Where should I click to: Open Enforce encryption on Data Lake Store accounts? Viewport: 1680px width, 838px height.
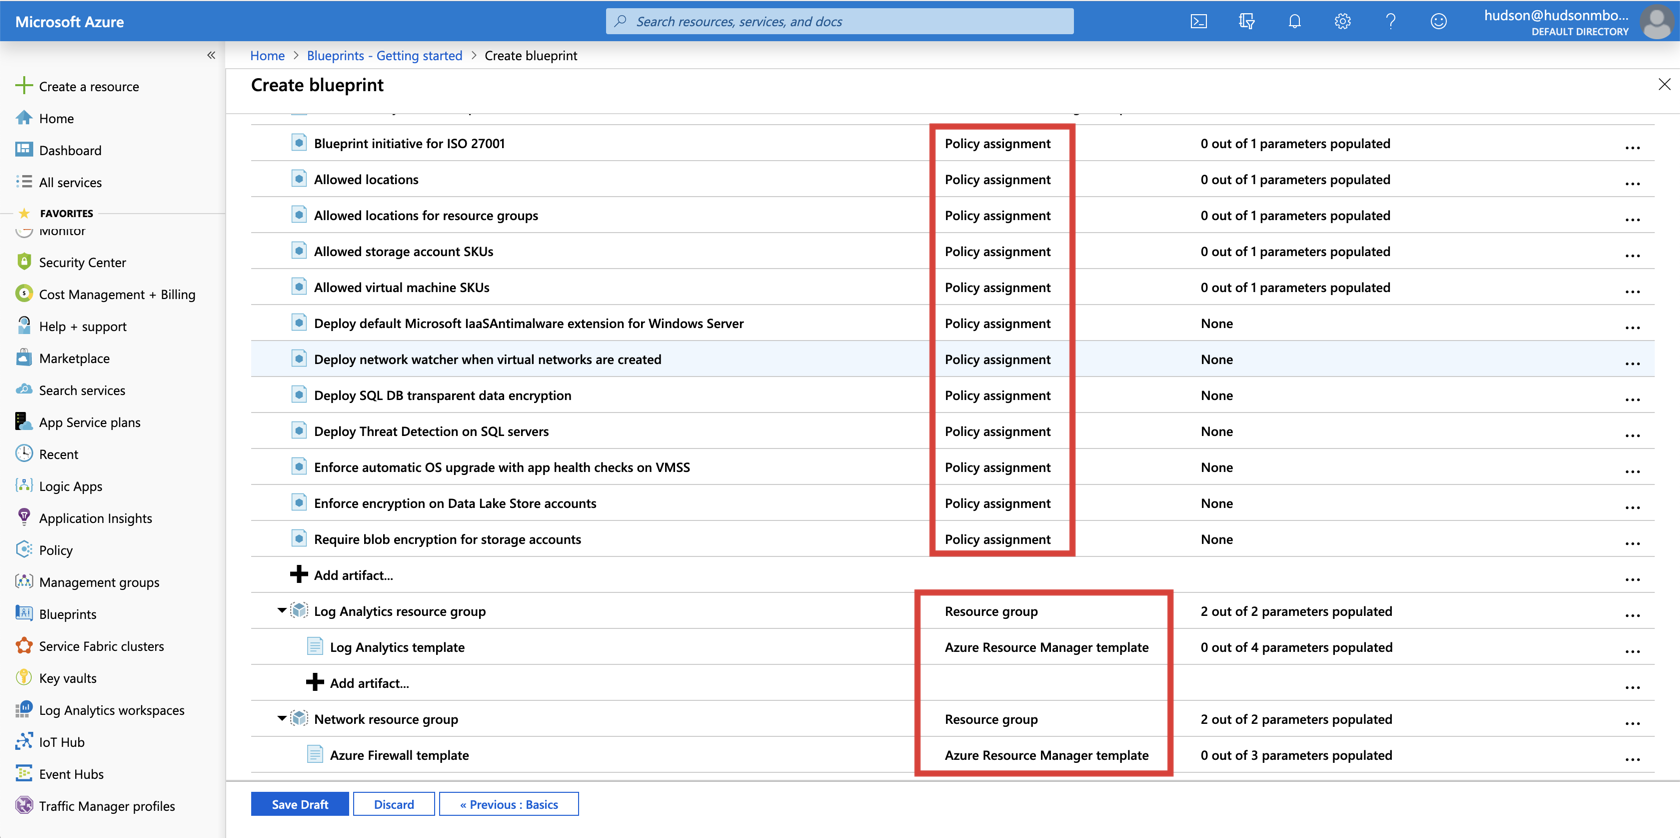click(455, 503)
